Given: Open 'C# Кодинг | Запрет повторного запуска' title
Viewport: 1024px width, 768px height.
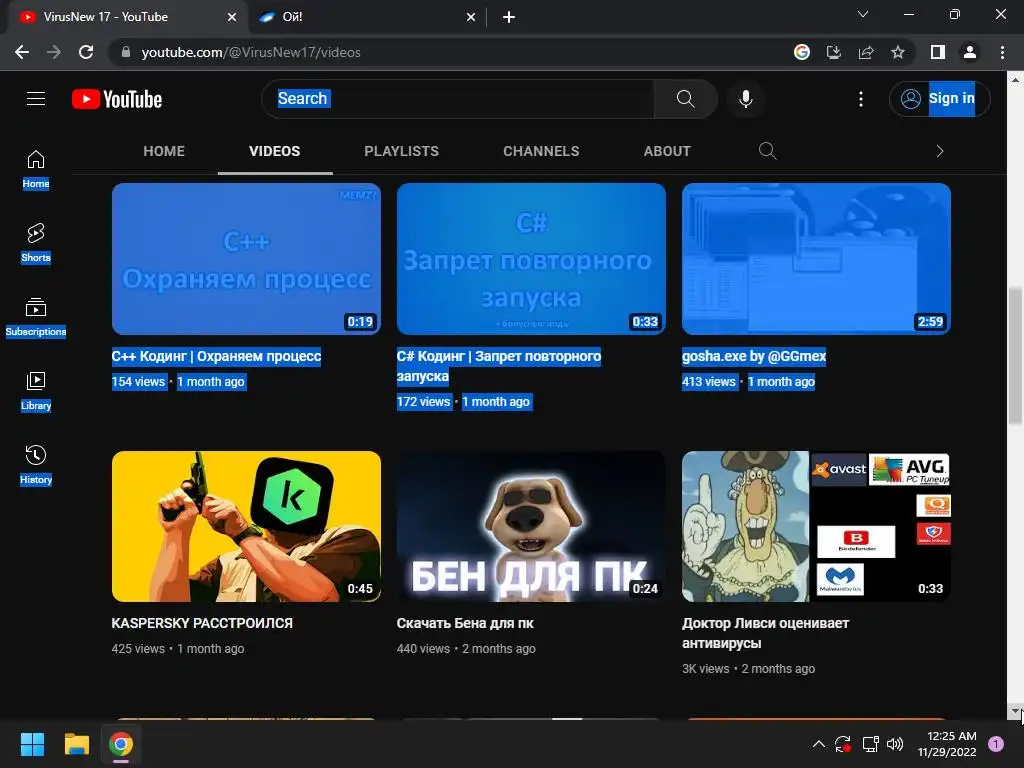Looking at the screenshot, I should click(x=499, y=366).
